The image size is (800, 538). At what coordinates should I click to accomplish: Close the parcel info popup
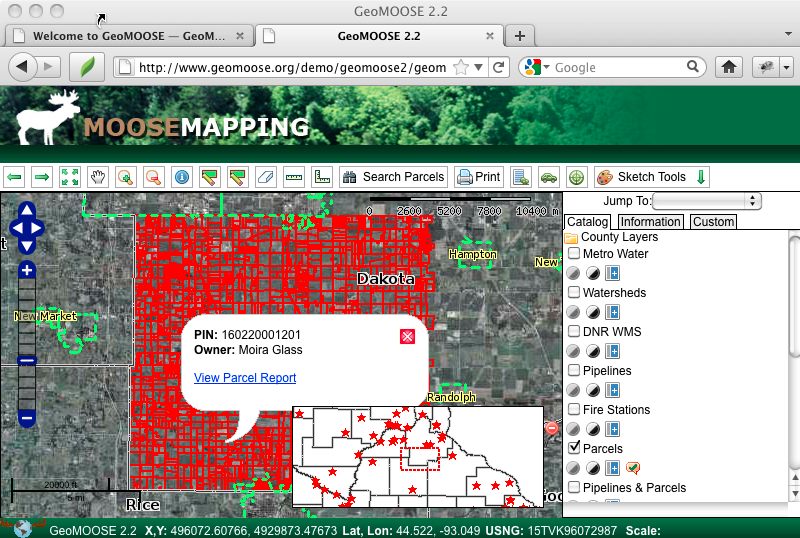(x=407, y=336)
